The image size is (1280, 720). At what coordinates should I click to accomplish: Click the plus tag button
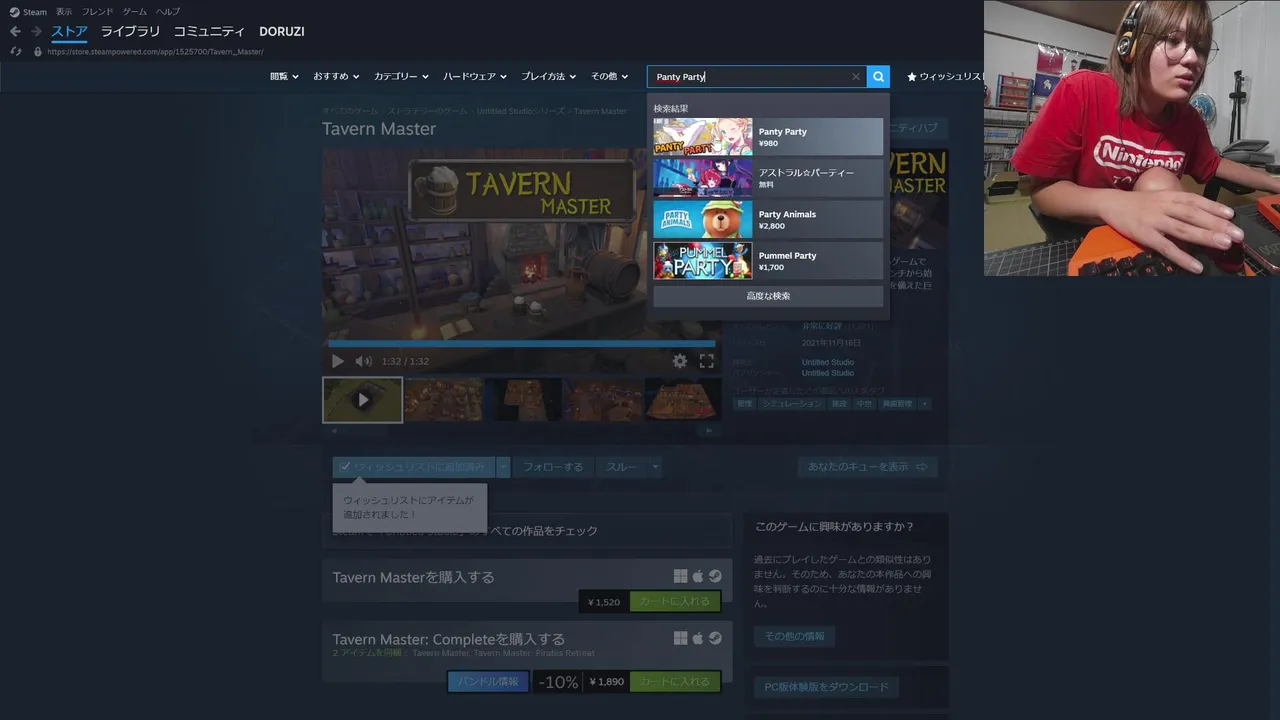coord(925,404)
